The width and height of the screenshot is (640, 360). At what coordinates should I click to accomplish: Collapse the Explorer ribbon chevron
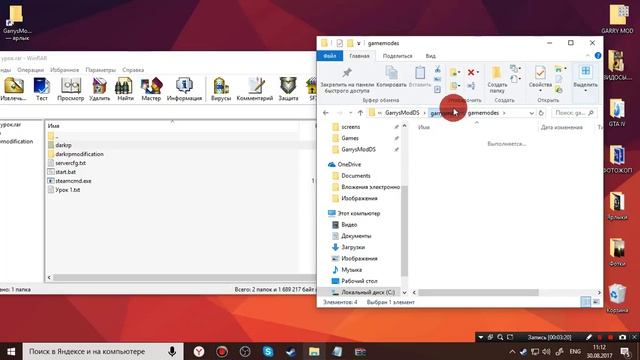[x=587, y=56]
